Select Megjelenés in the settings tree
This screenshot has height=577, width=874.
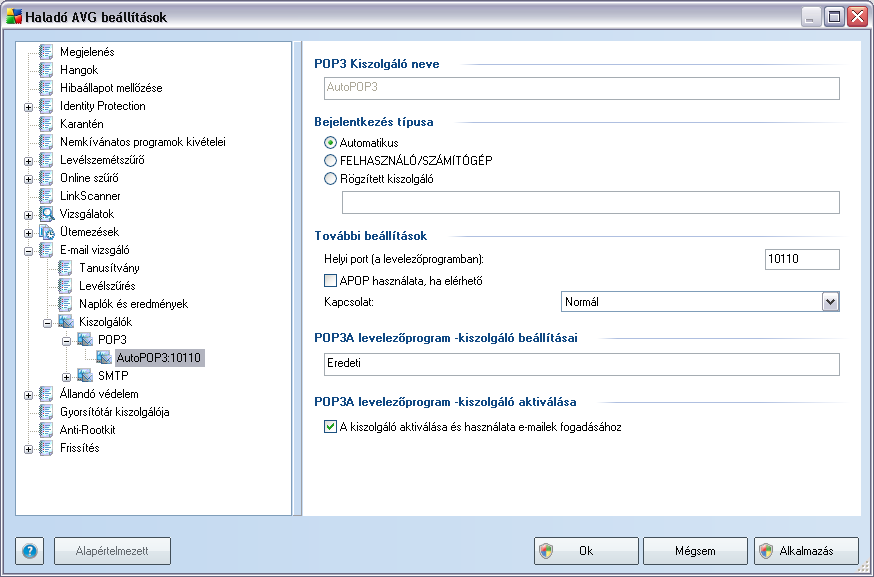(x=87, y=52)
